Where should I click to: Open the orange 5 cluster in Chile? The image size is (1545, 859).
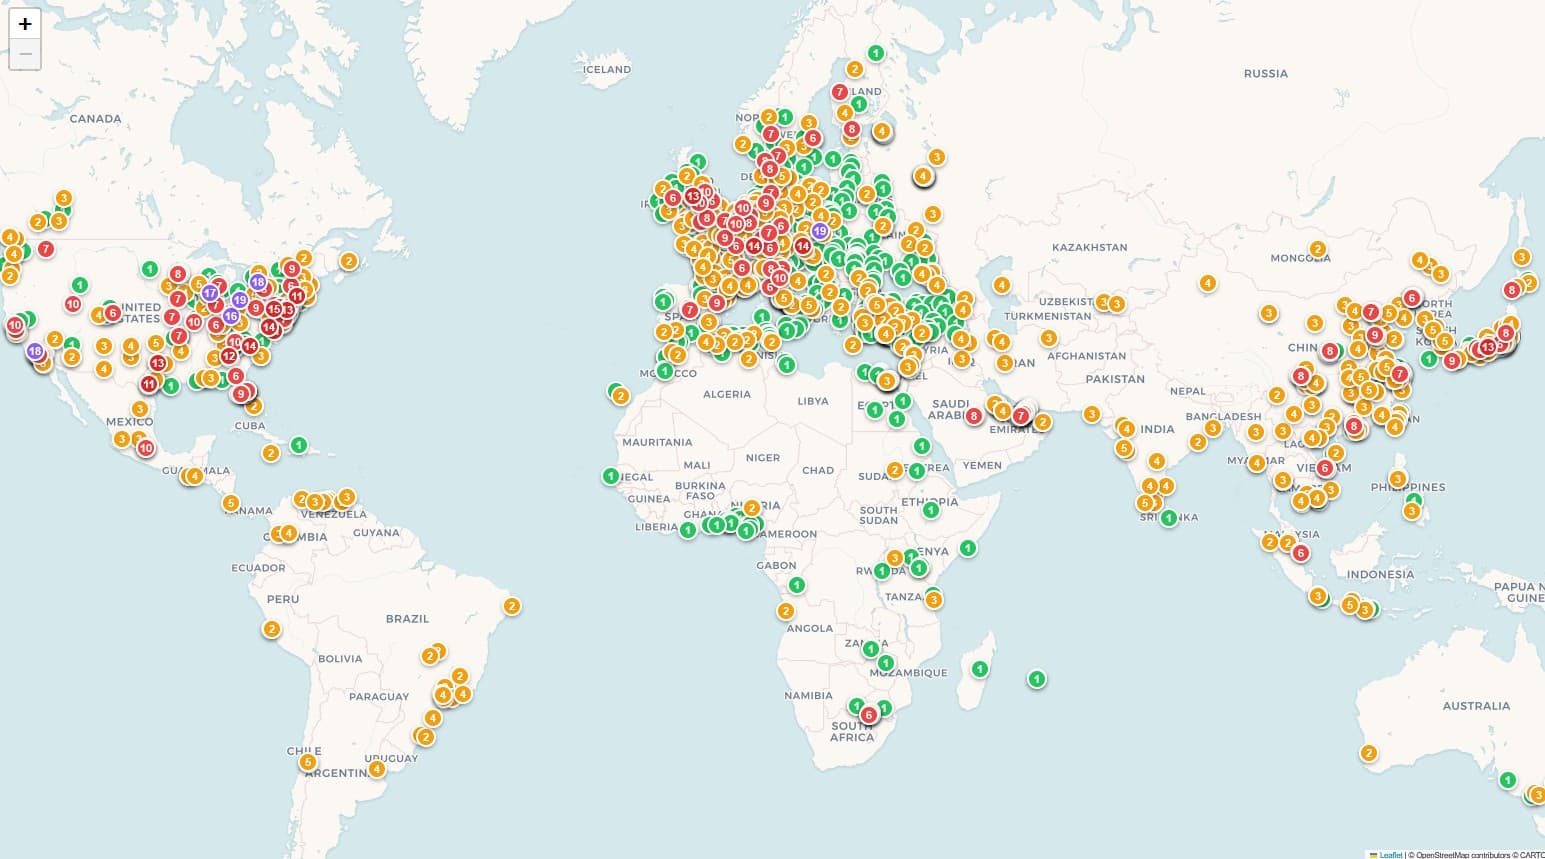coord(308,762)
